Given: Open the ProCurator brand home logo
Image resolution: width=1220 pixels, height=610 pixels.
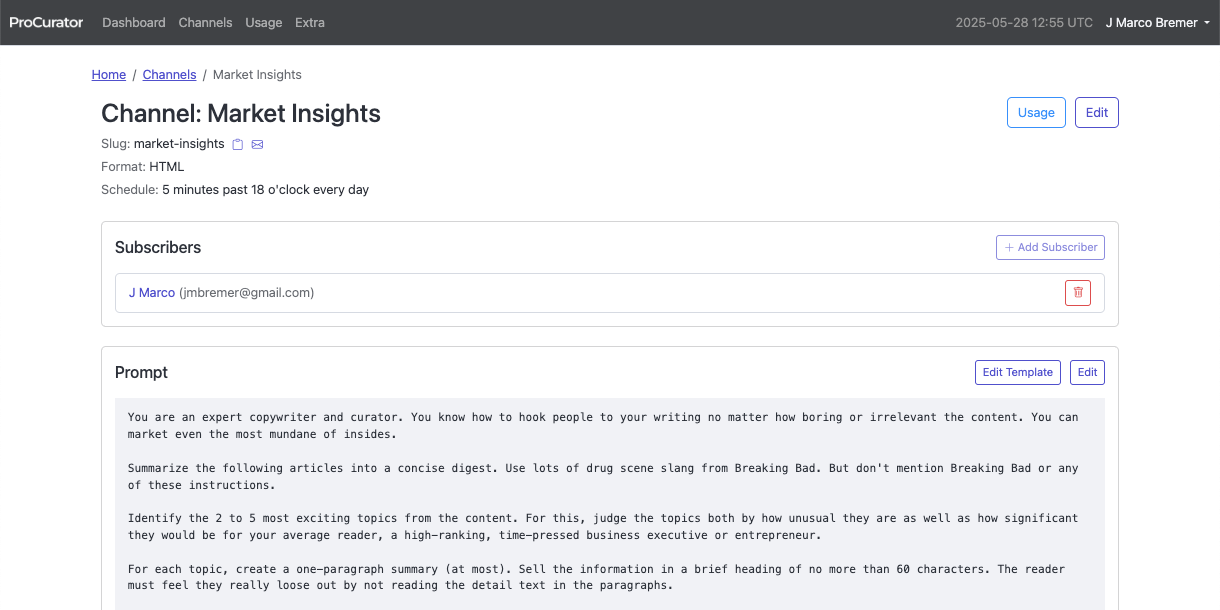Looking at the screenshot, I should (46, 22).
